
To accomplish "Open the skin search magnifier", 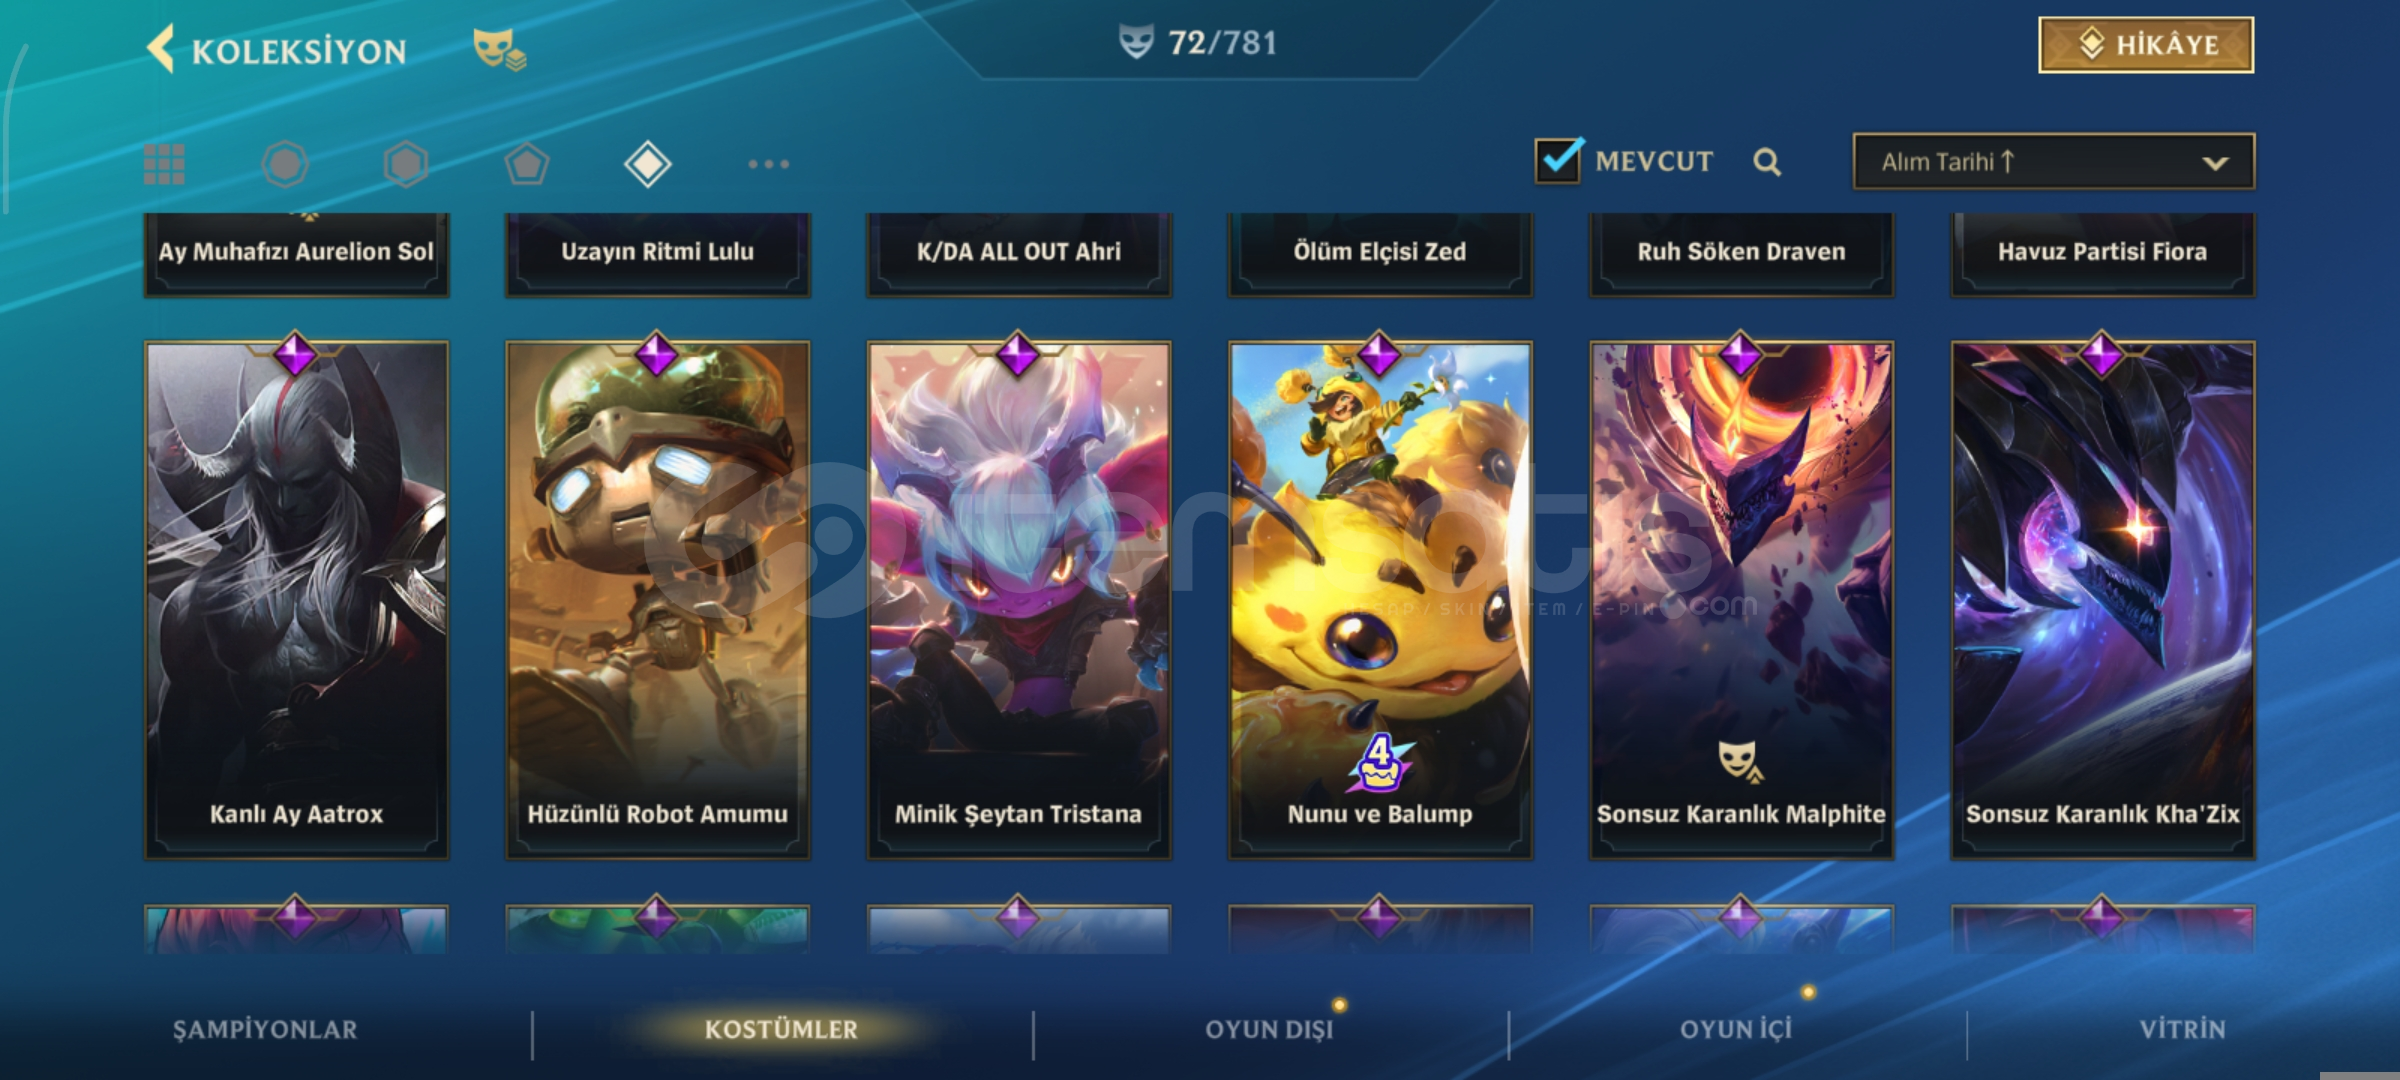I will tap(1767, 162).
